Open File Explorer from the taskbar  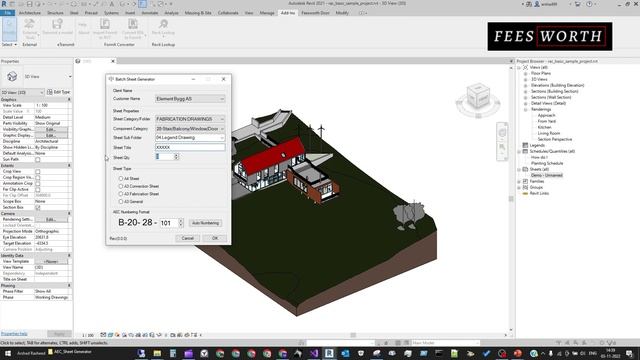157,353
